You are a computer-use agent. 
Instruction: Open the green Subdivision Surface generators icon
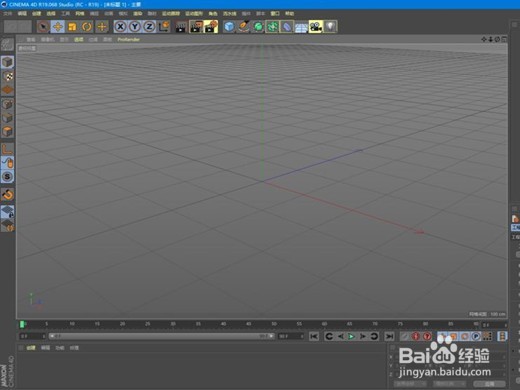click(x=258, y=27)
